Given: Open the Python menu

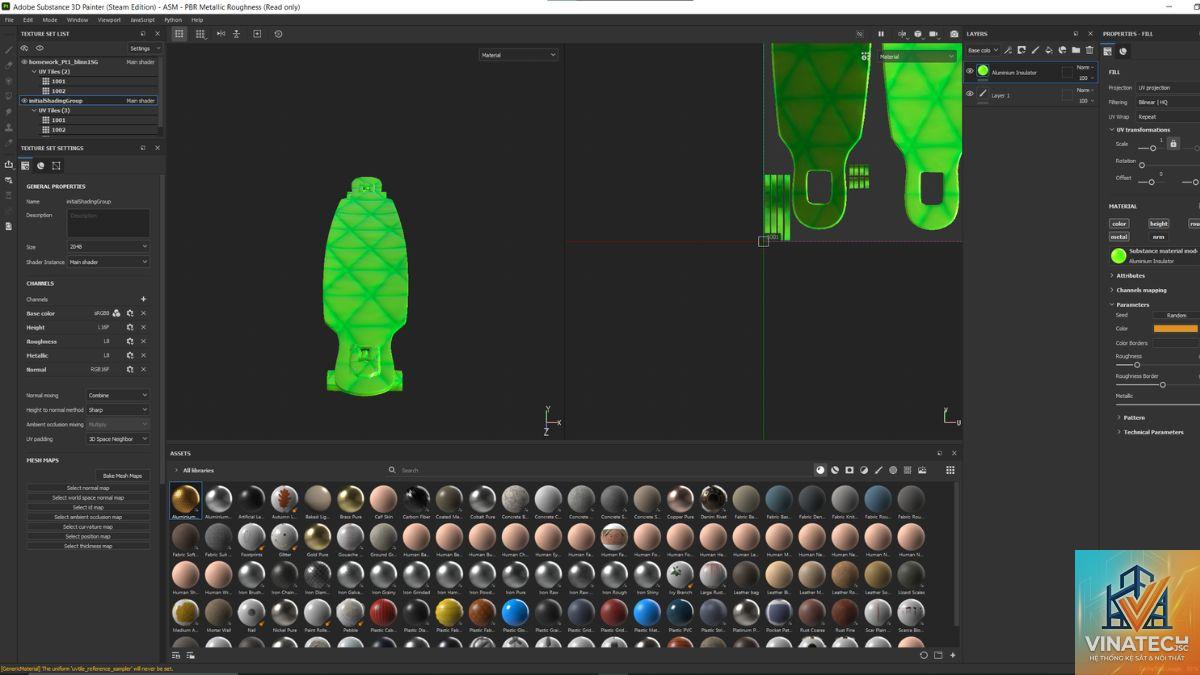Looking at the screenshot, I should click(x=173, y=20).
